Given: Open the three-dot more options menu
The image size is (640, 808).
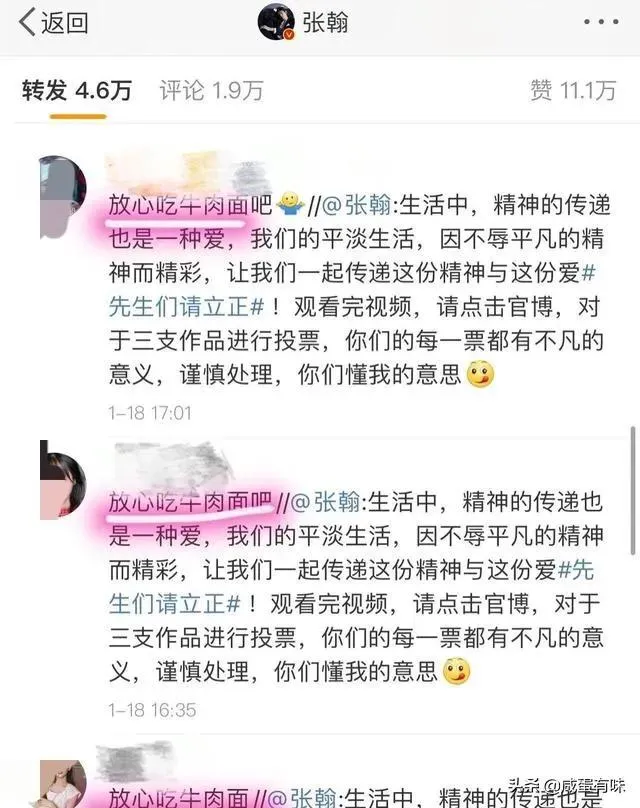Looking at the screenshot, I should point(601,22).
